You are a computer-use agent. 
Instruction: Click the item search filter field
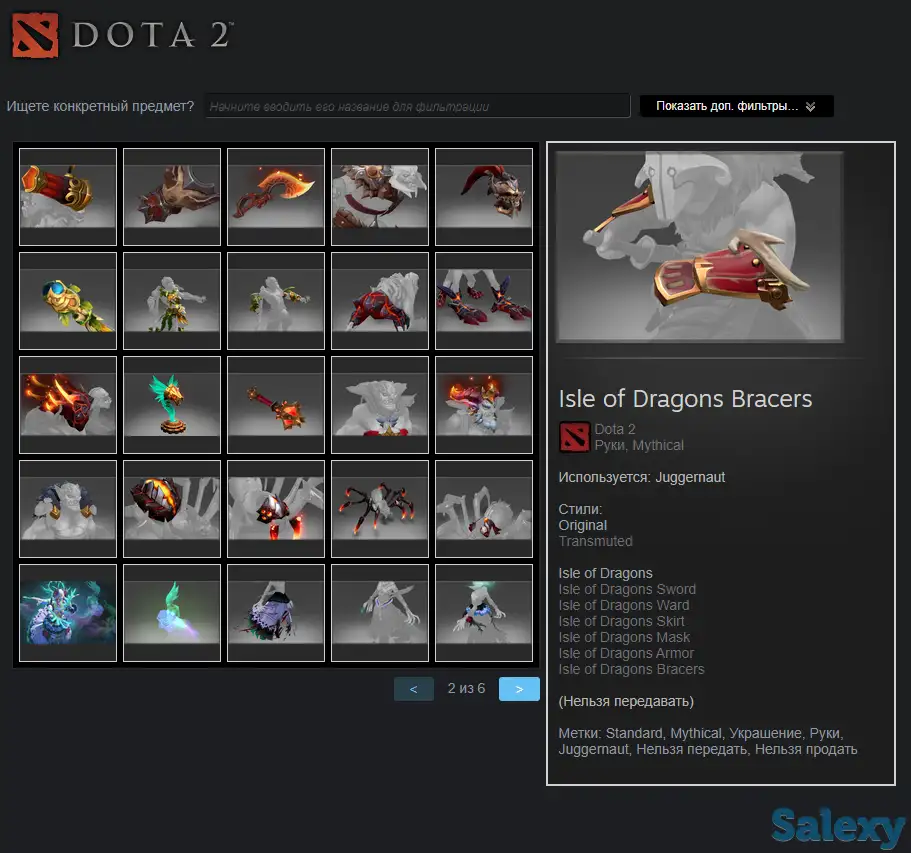point(417,106)
